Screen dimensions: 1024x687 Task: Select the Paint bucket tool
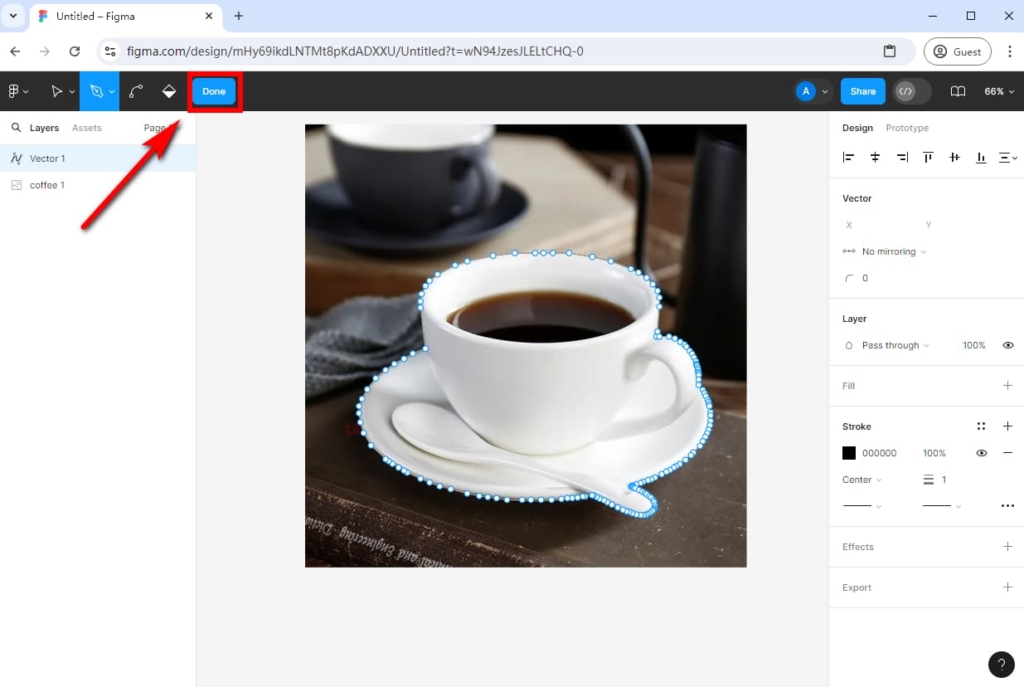click(x=168, y=90)
